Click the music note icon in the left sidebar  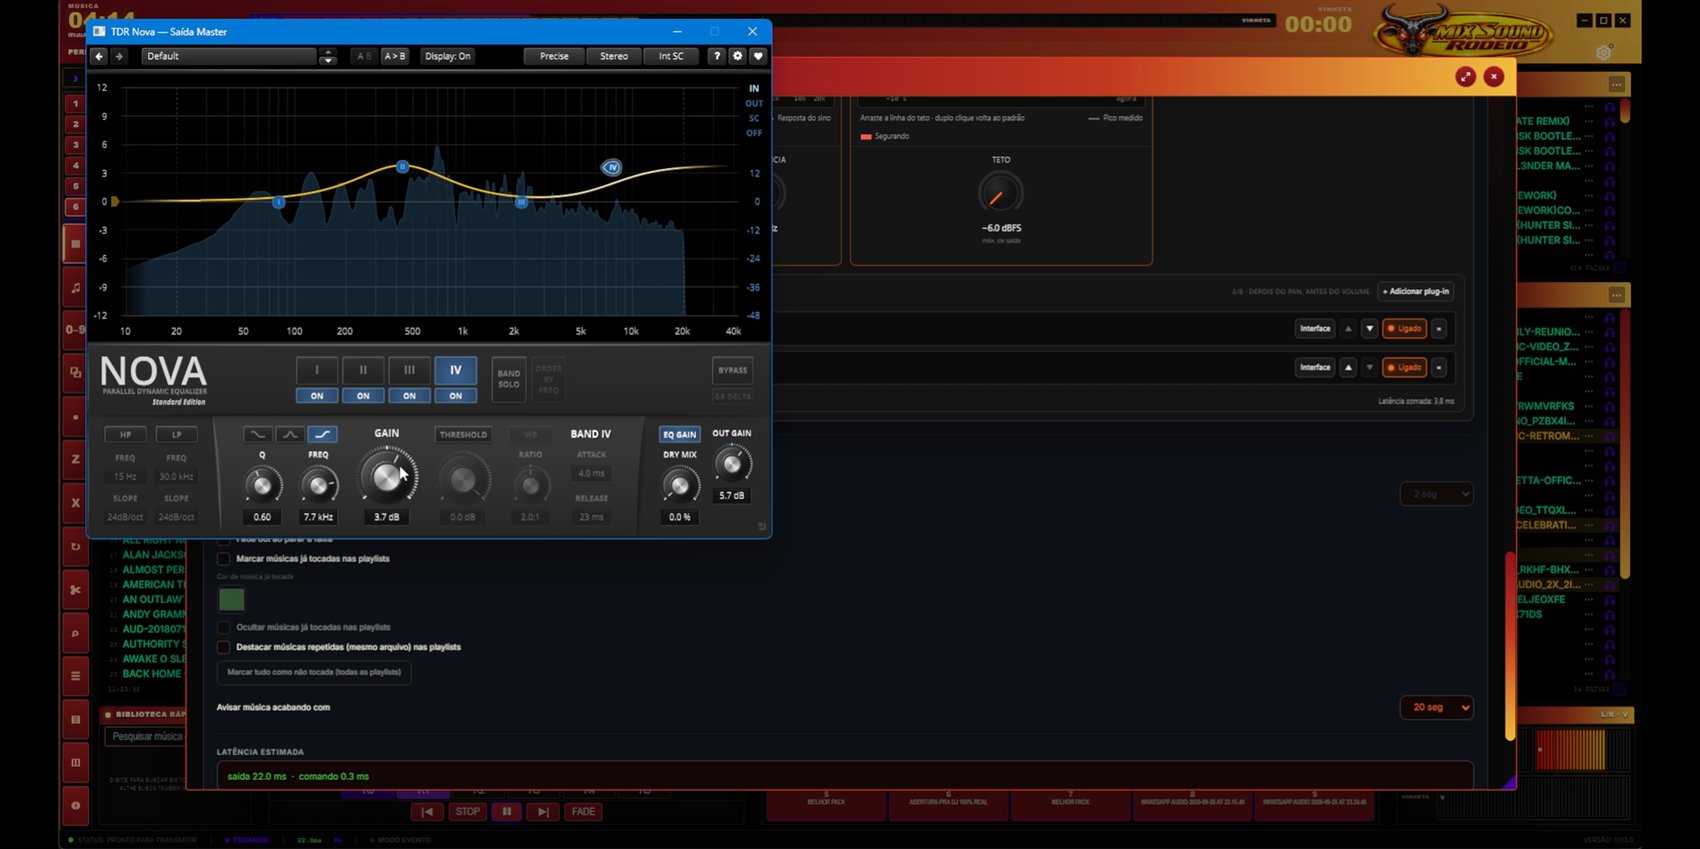75,288
